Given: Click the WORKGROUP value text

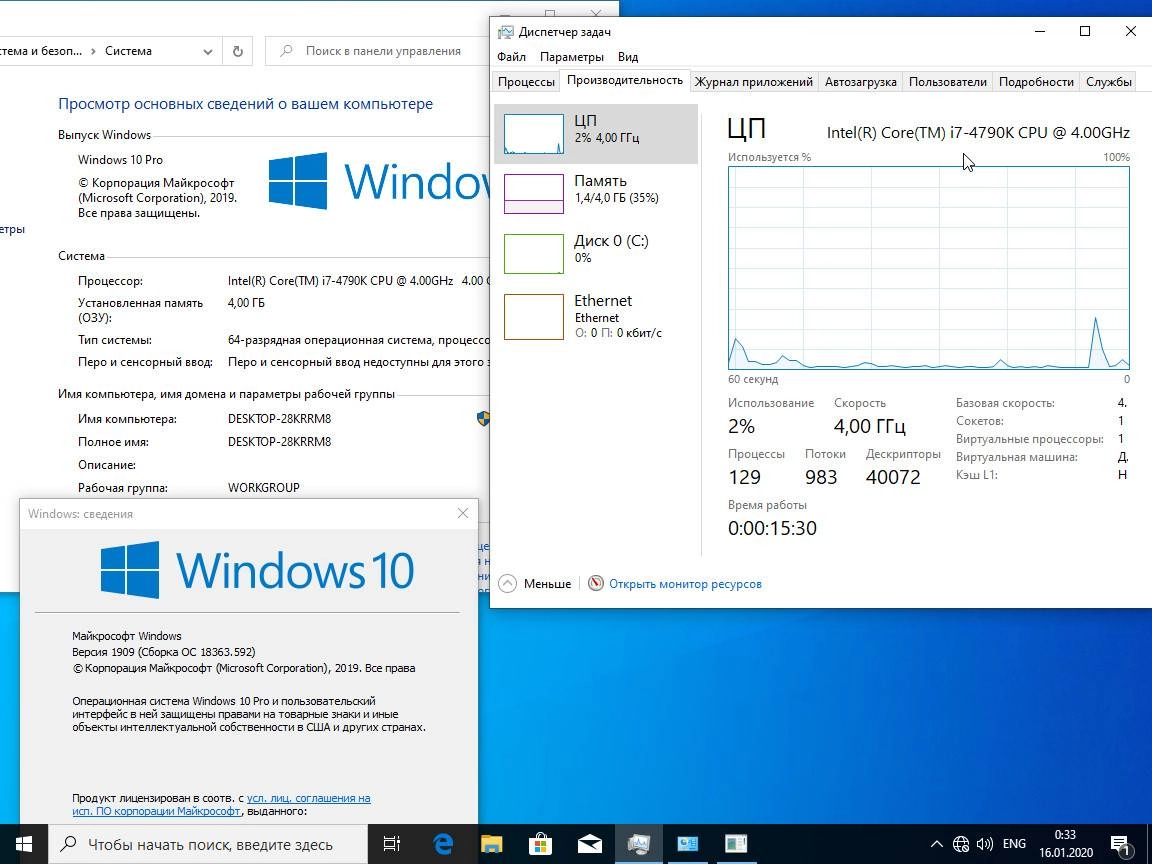Looking at the screenshot, I should click(x=263, y=488).
